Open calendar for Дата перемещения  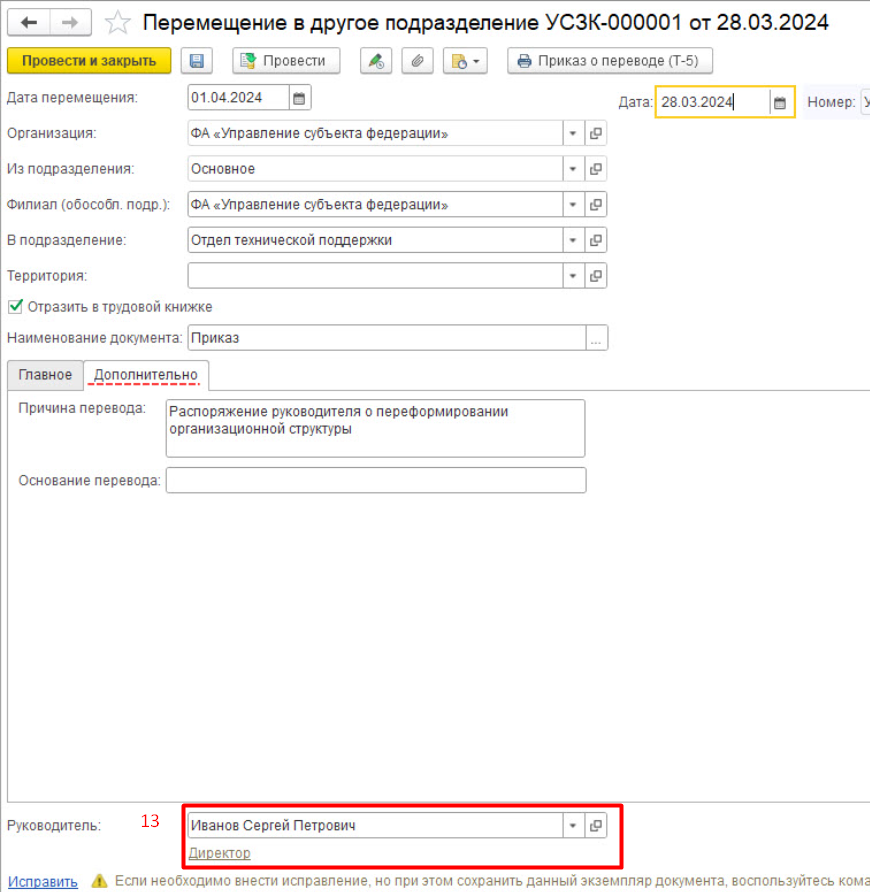tap(299, 98)
